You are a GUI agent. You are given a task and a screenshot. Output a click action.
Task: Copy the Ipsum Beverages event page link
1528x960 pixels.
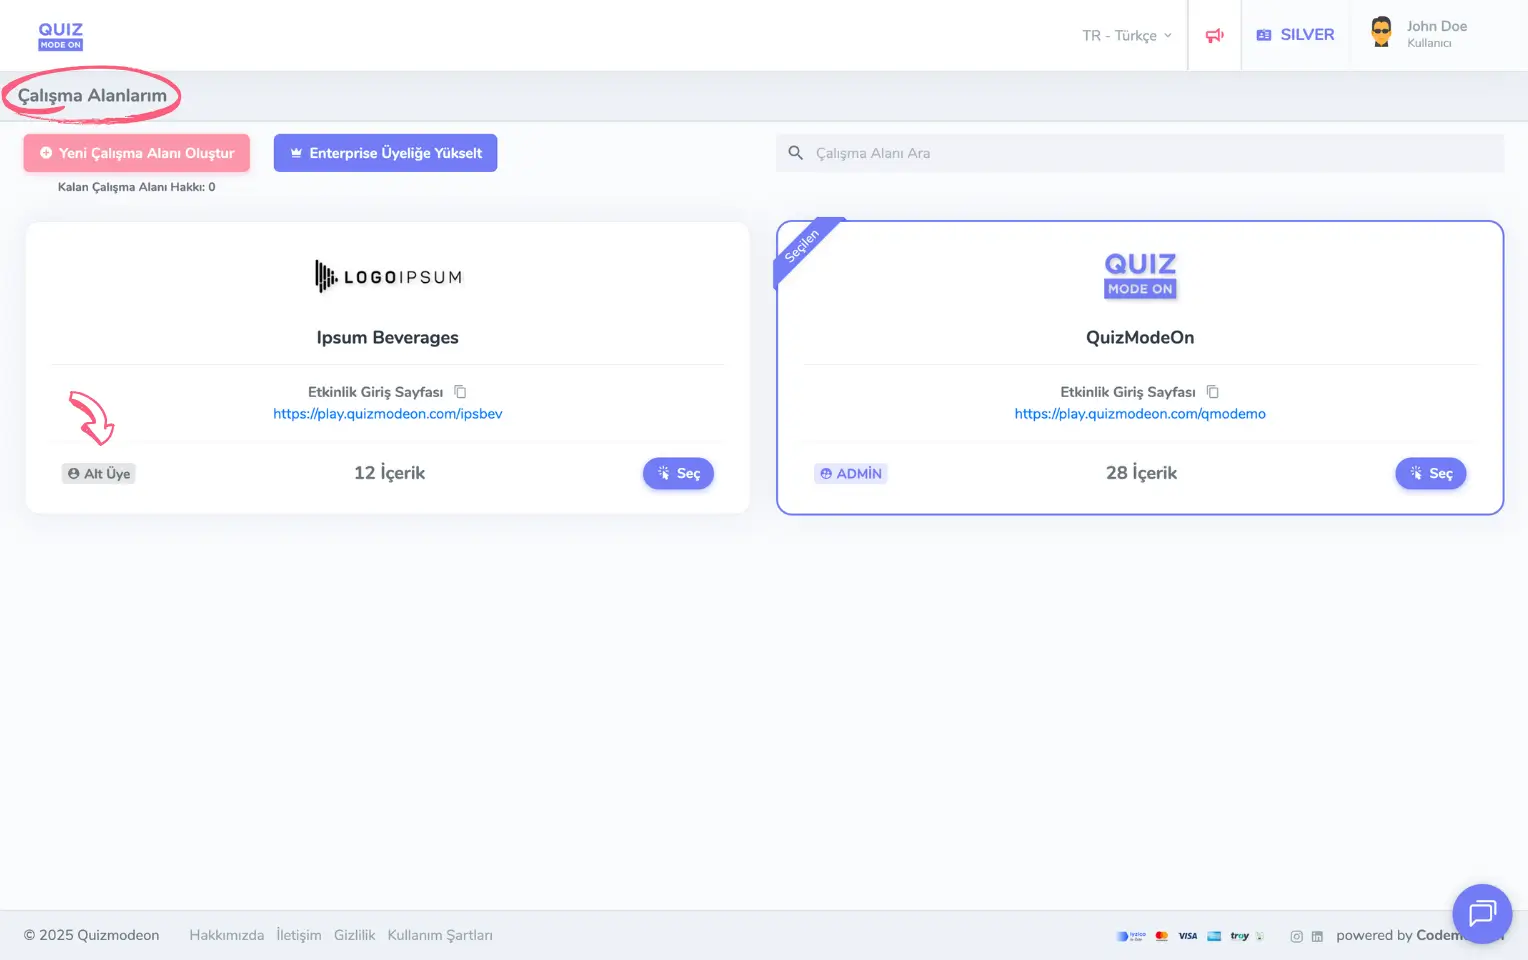coord(460,392)
